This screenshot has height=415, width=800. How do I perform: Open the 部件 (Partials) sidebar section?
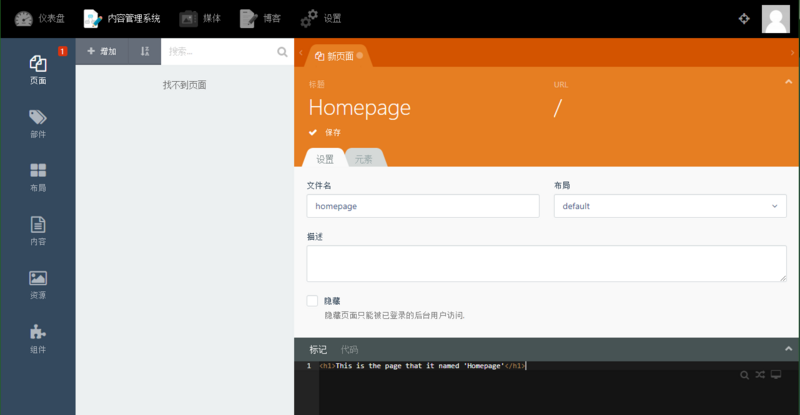tap(38, 123)
